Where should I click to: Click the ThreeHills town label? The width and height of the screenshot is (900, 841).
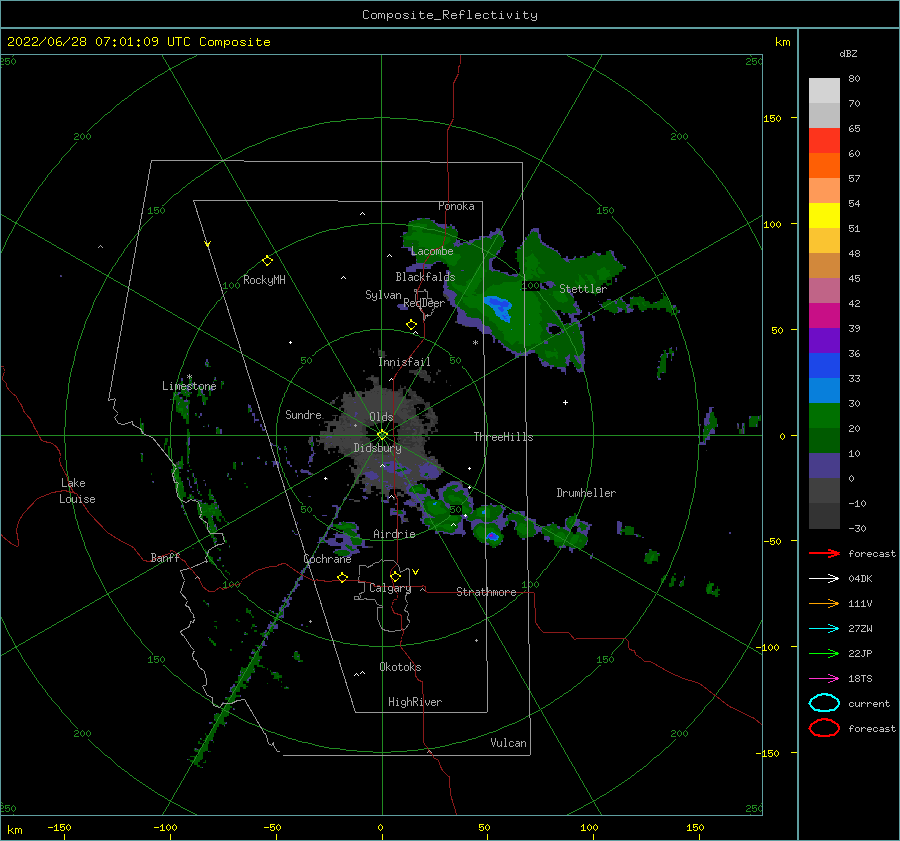tap(503, 437)
